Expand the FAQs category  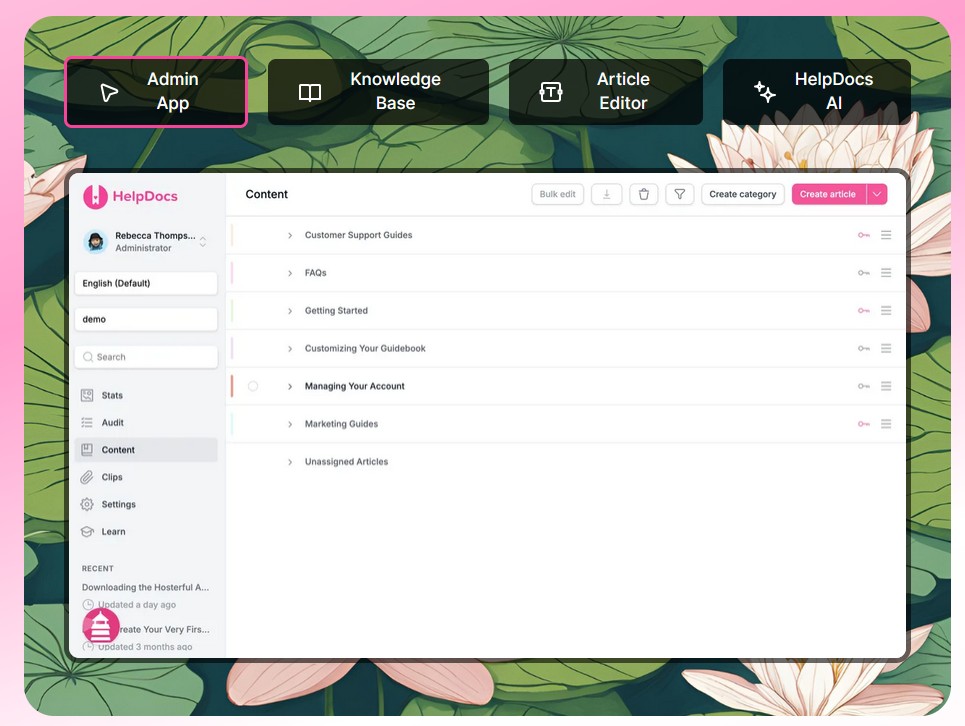pyautogui.click(x=290, y=273)
